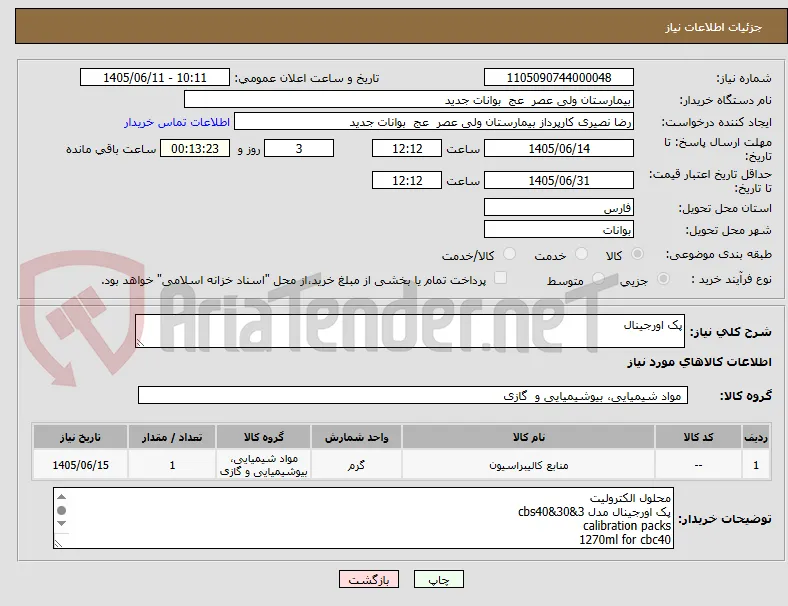Click the تاریخ نیاز column header
Image resolution: width=788 pixels, height=606 pixels.
tap(80, 437)
